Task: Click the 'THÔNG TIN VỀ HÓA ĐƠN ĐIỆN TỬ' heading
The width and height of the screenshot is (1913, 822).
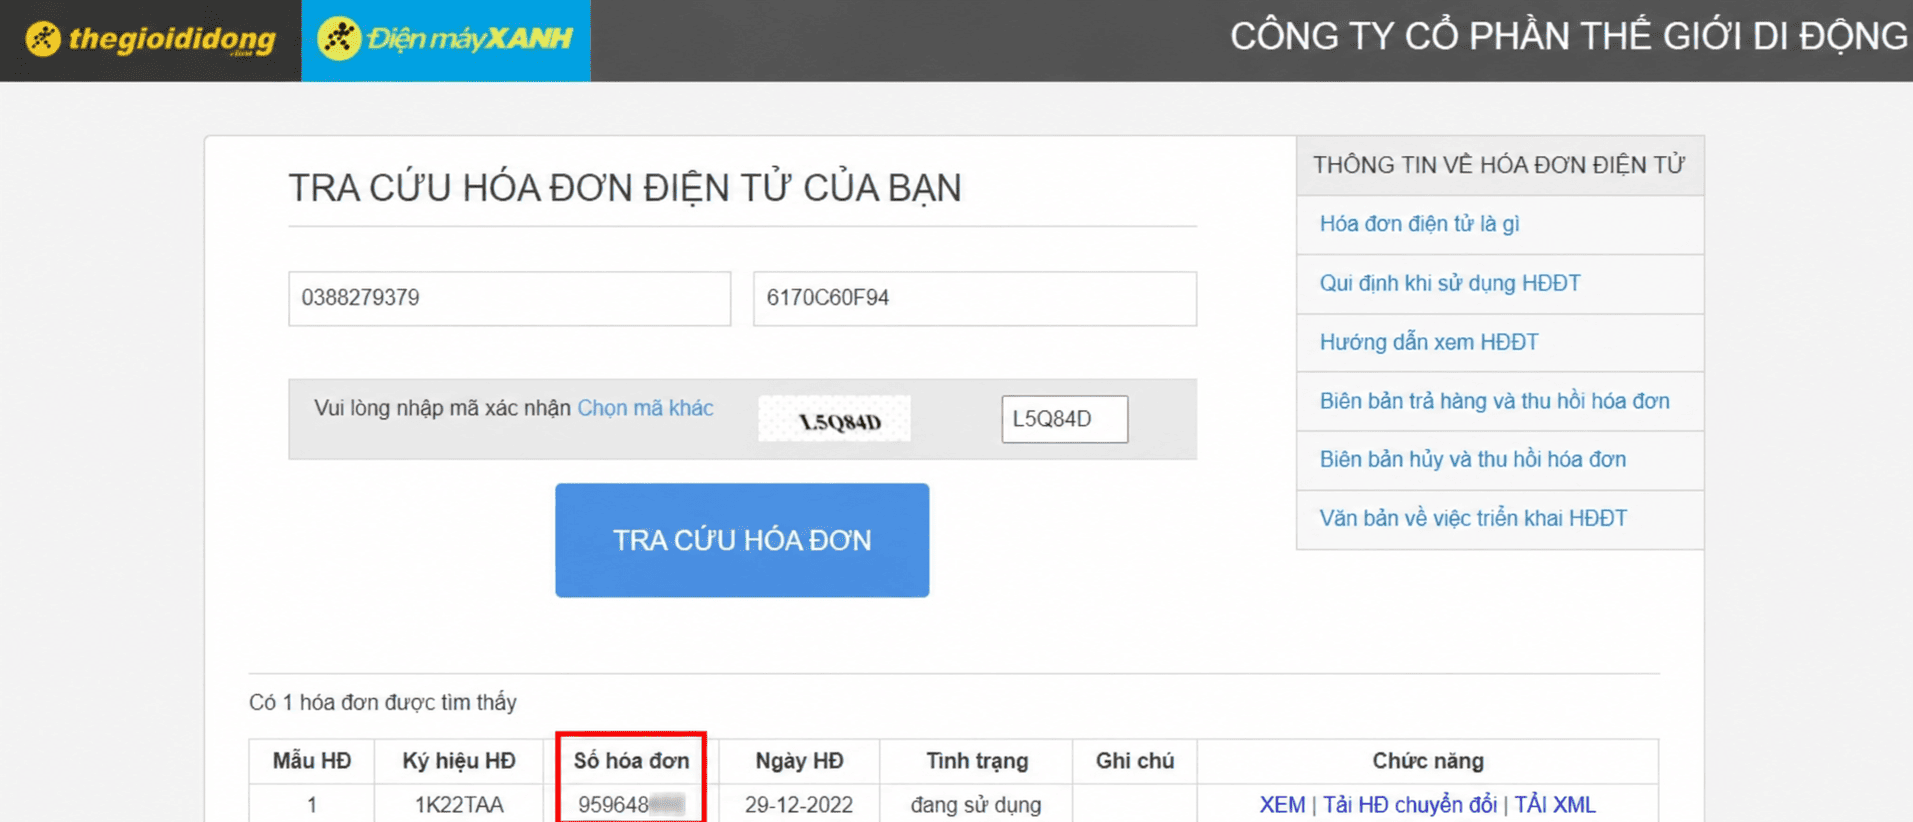Action: [x=1499, y=165]
